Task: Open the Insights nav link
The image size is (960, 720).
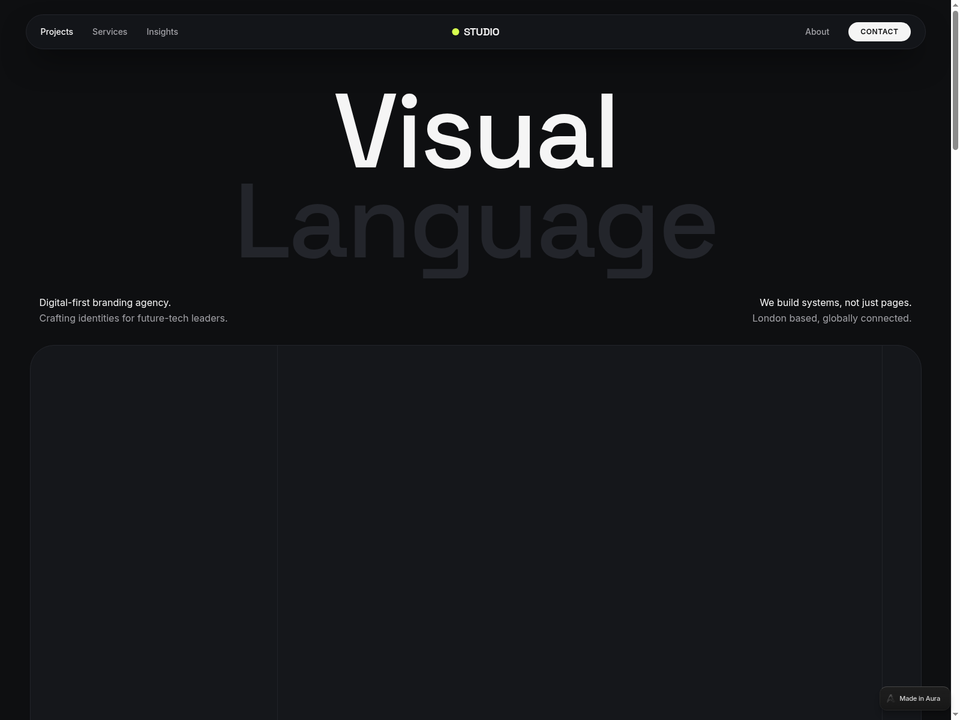Action: point(162,32)
